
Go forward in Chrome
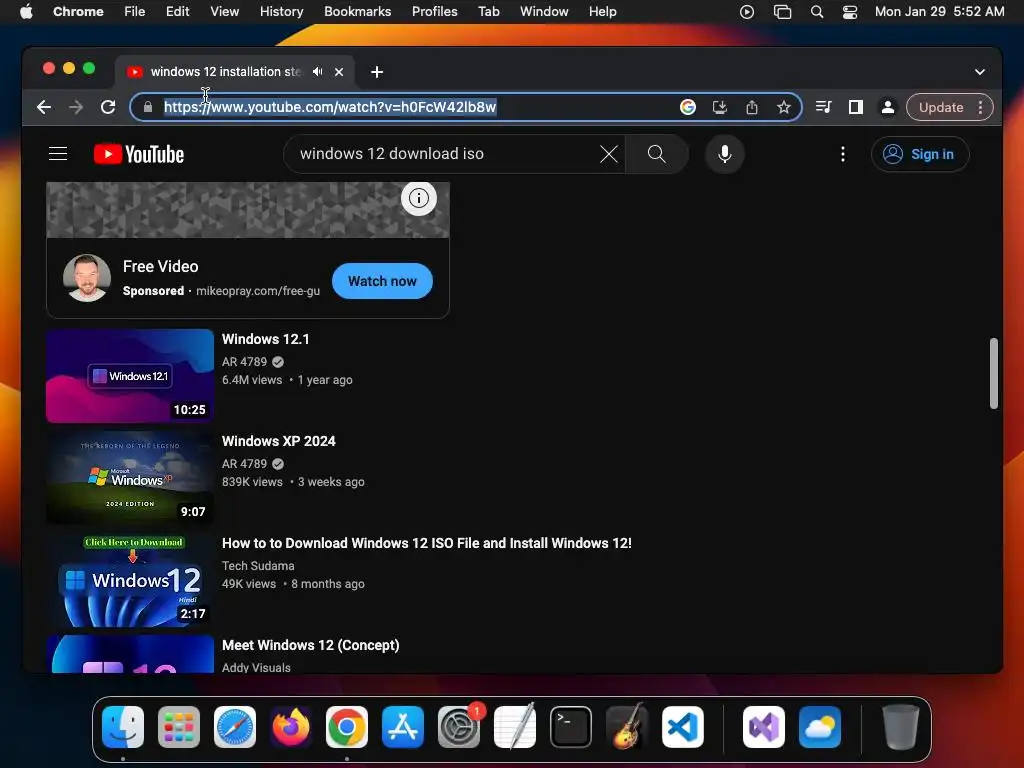(x=76, y=107)
